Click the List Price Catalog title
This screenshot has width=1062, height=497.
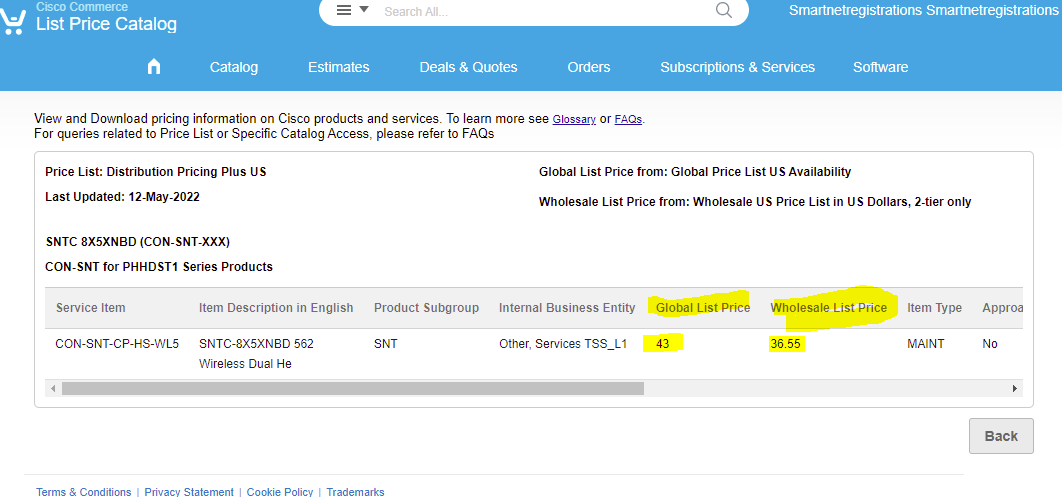(106, 24)
